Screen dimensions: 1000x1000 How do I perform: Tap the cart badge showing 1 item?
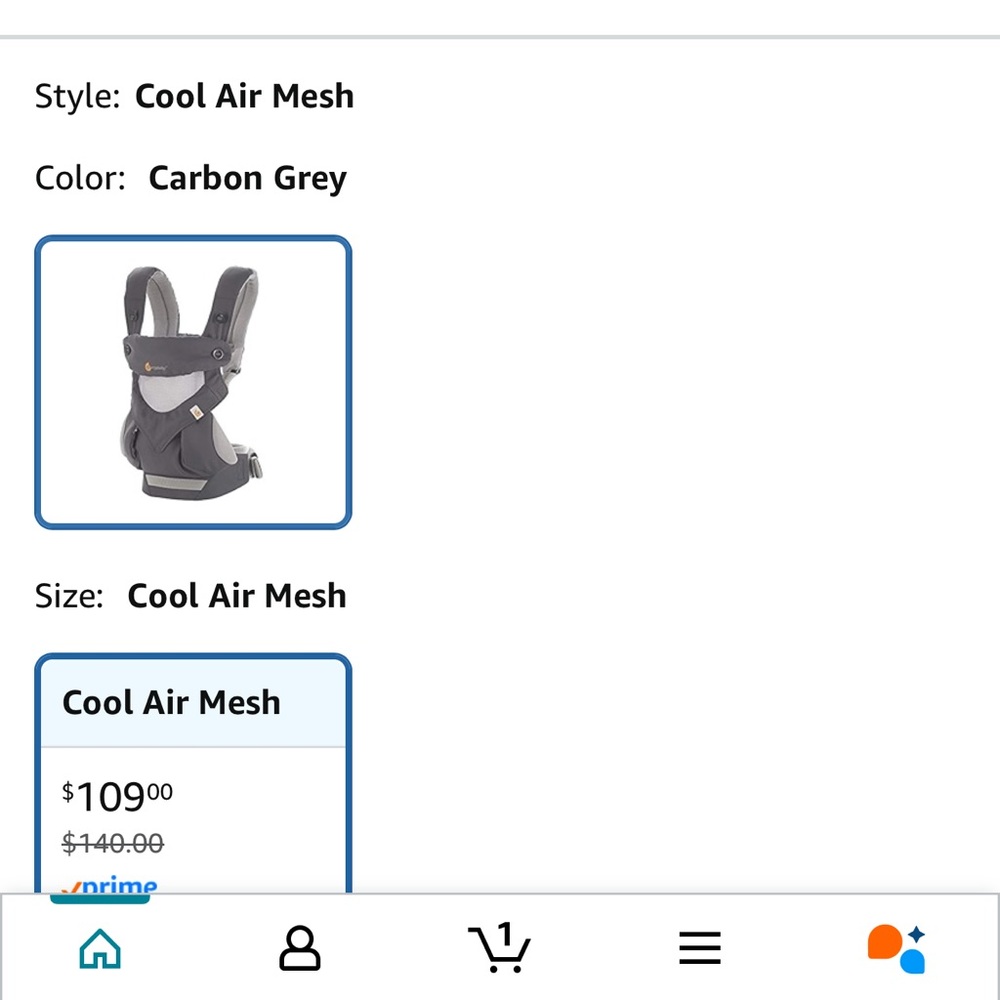[x=505, y=932]
